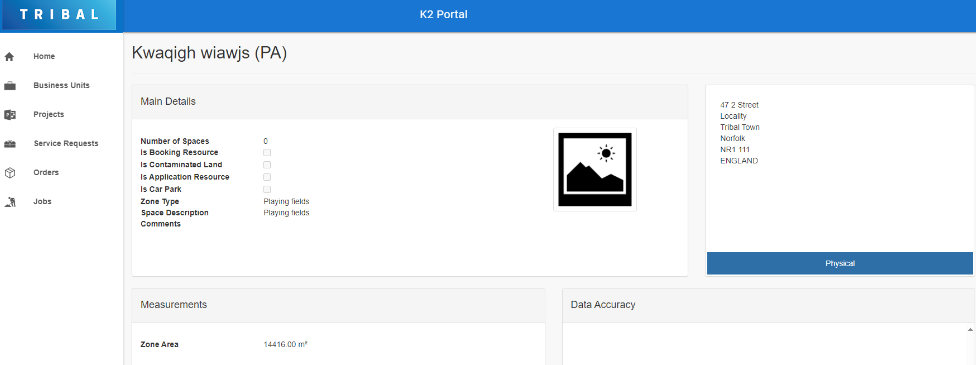Go to Service Requests menu item

click(x=66, y=144)
